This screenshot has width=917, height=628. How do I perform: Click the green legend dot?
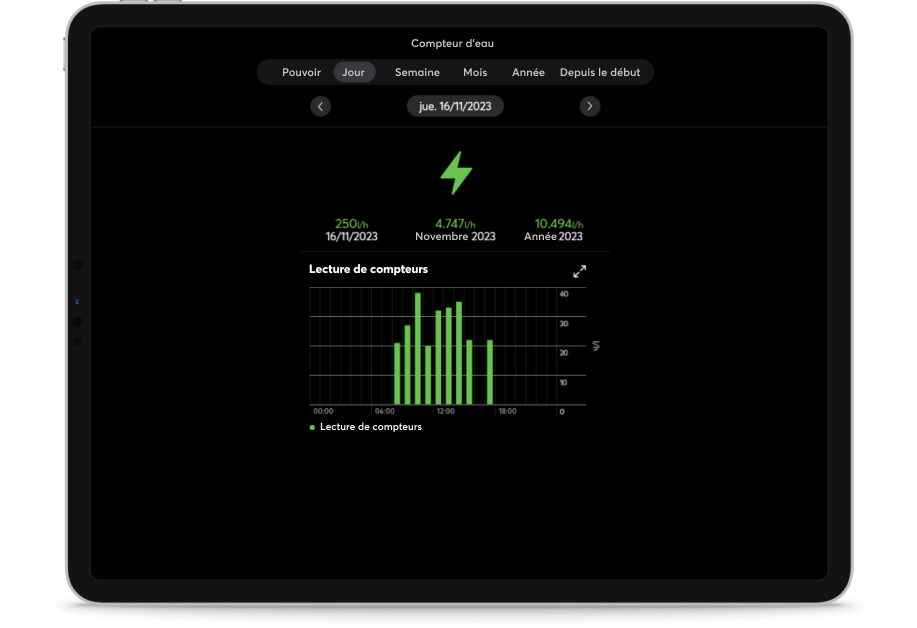pos(312,427)
